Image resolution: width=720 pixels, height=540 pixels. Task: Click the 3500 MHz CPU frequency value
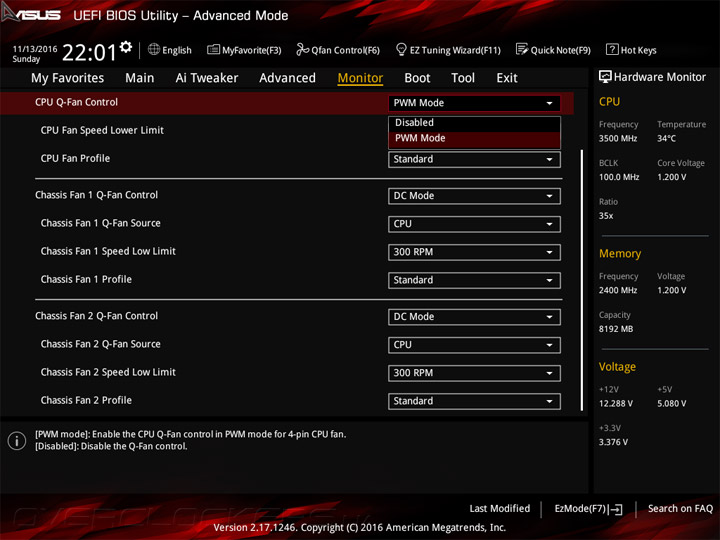(618, 139)
